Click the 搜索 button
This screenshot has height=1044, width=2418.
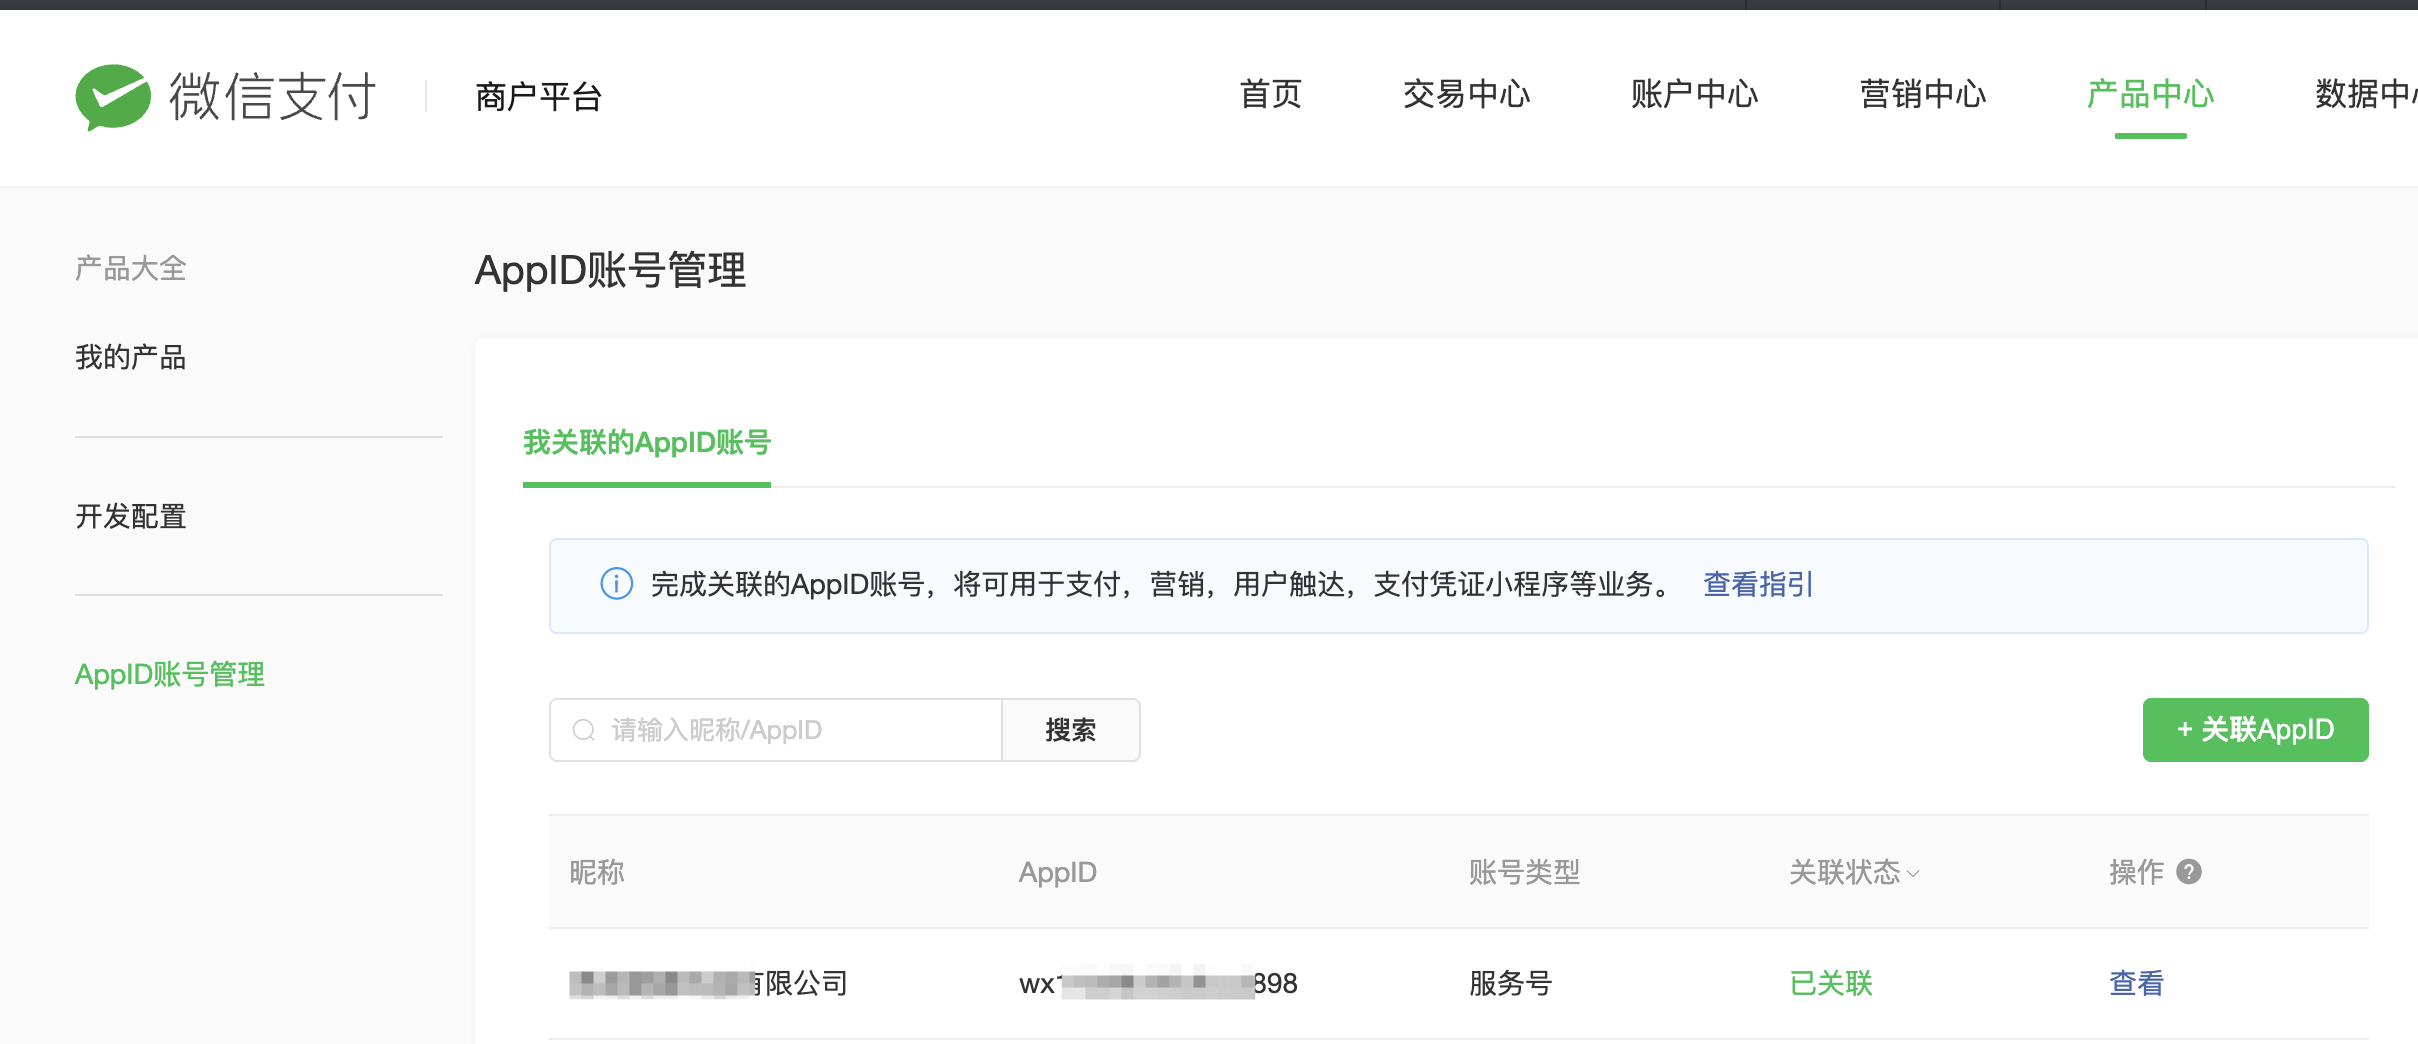(x=1070, y=730)
